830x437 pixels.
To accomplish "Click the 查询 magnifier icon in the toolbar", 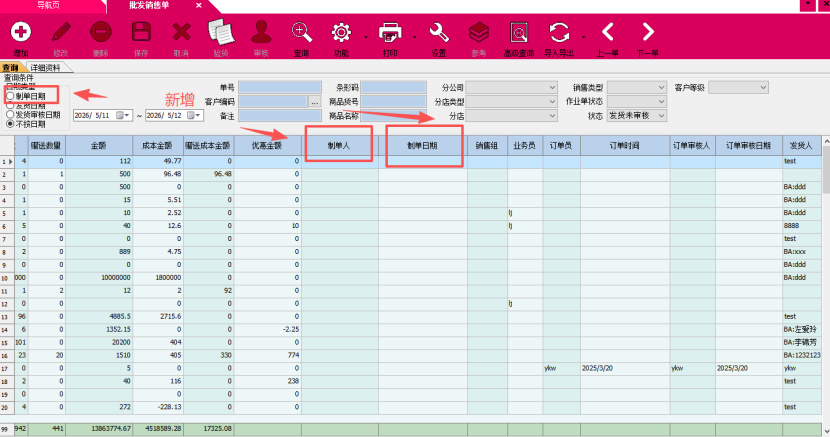I will [302, 32].
